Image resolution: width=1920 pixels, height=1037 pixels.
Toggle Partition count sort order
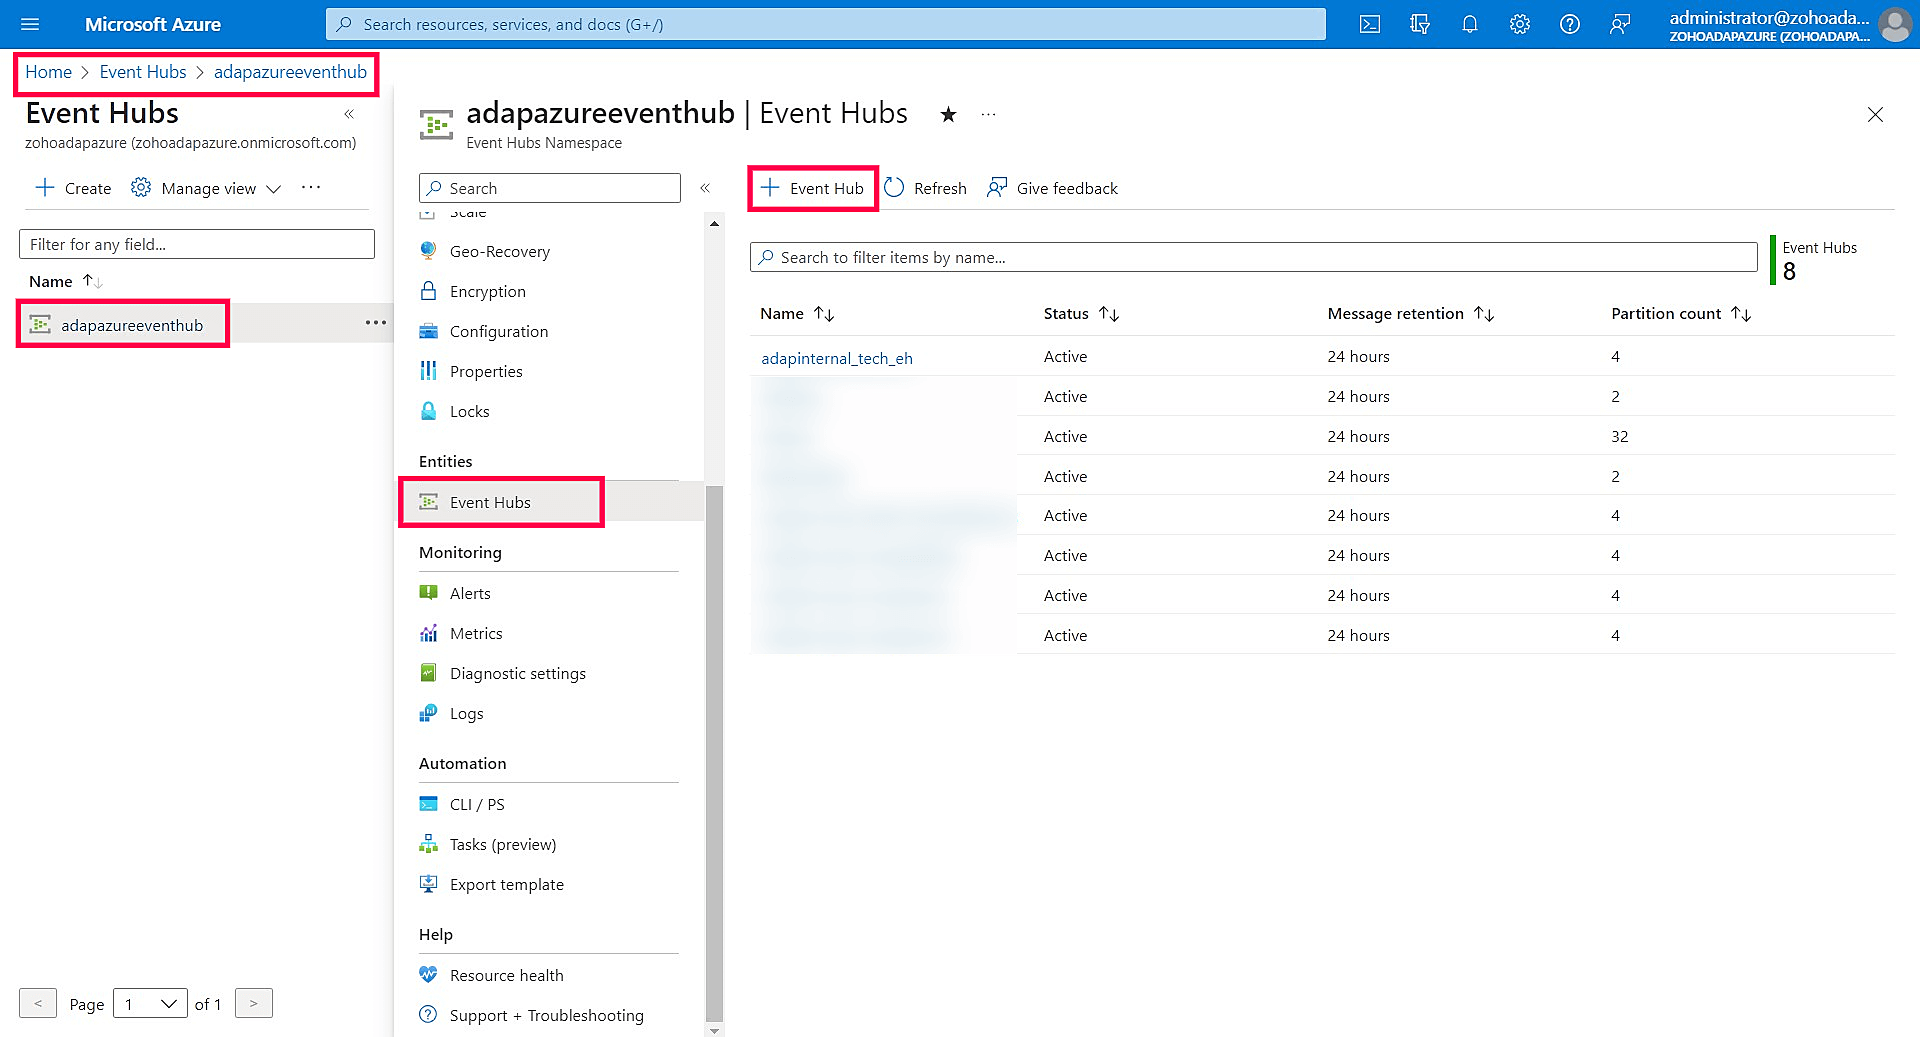tap(1742, 313)
